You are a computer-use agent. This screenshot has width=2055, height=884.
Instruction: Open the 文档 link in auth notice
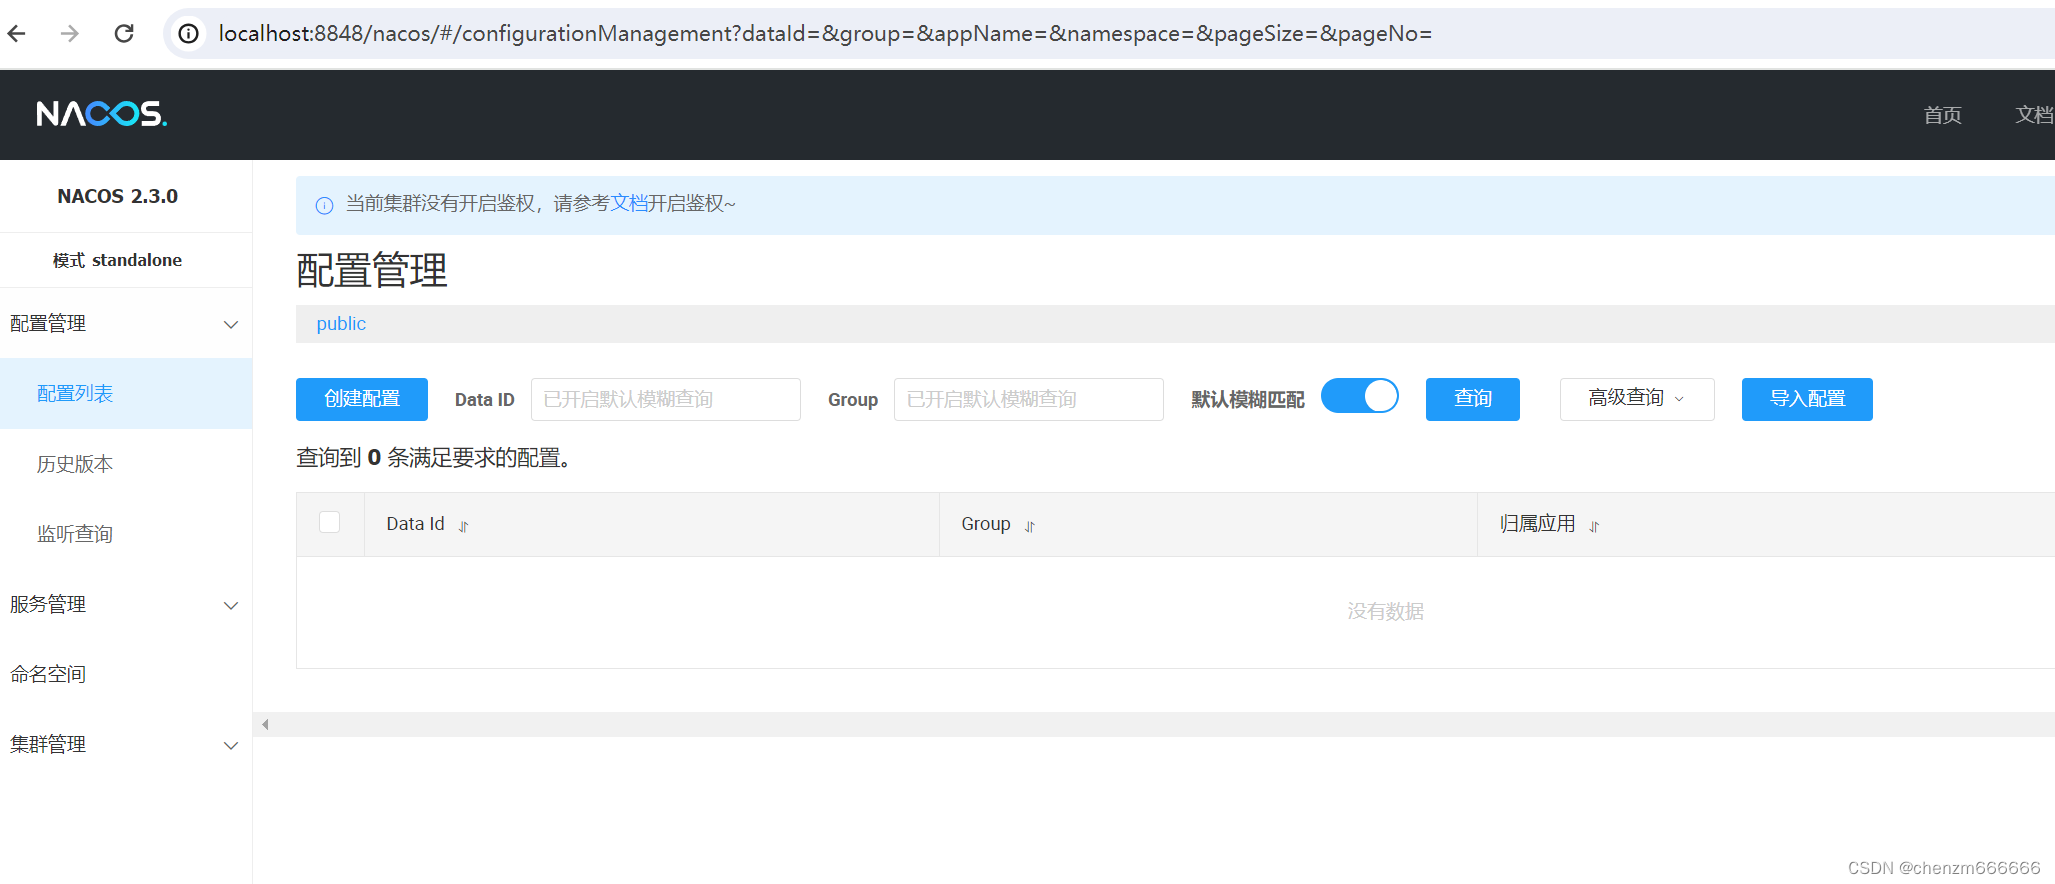(x=629, y=204)
